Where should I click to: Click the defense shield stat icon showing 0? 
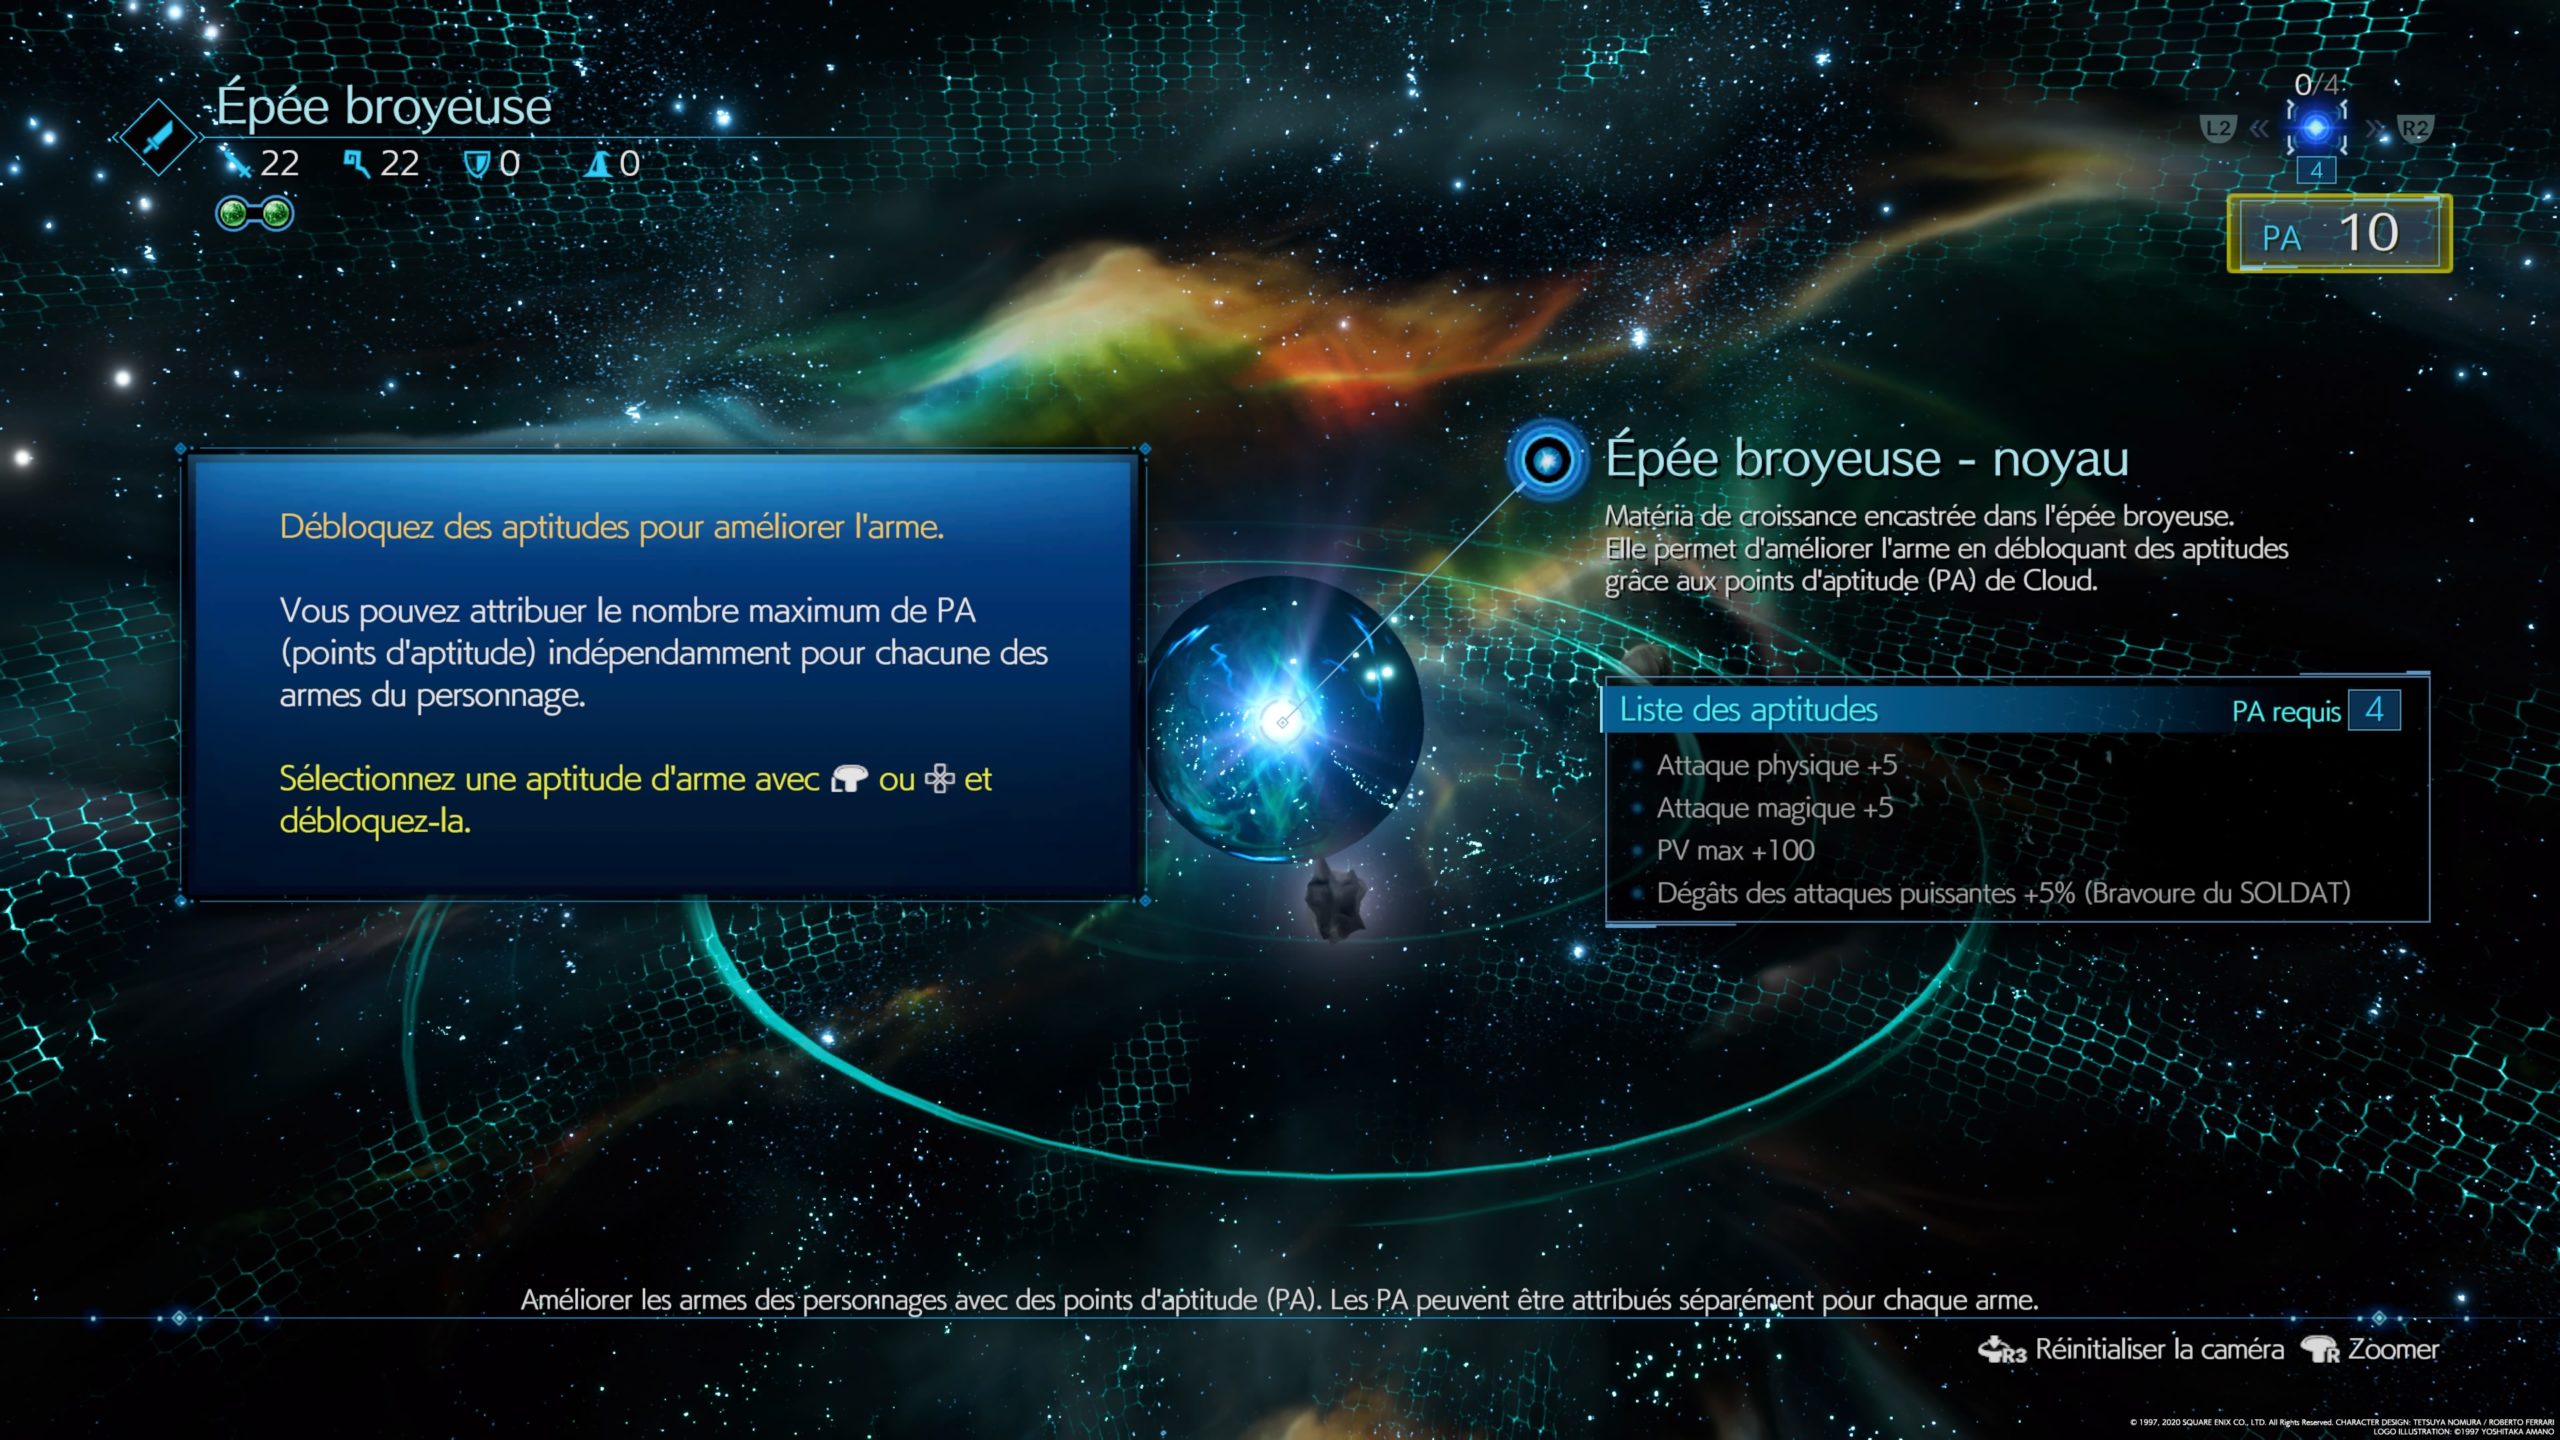[x=477, y=163]
